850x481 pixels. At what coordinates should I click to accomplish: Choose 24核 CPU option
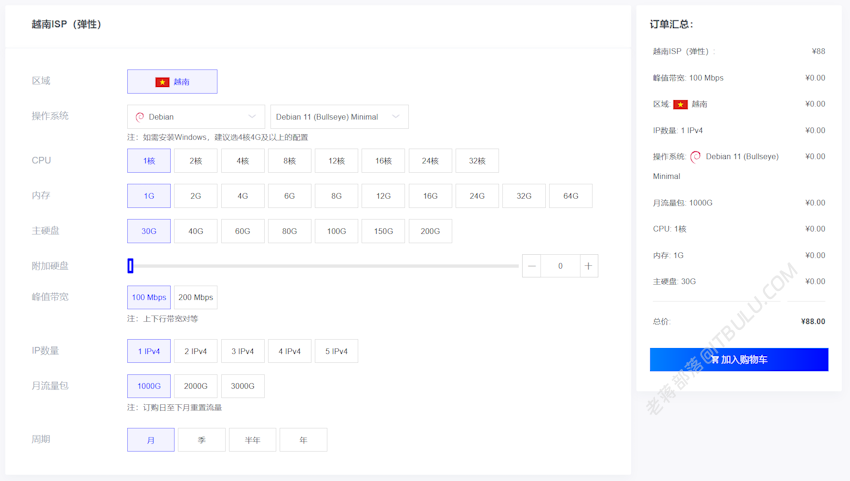430,161
